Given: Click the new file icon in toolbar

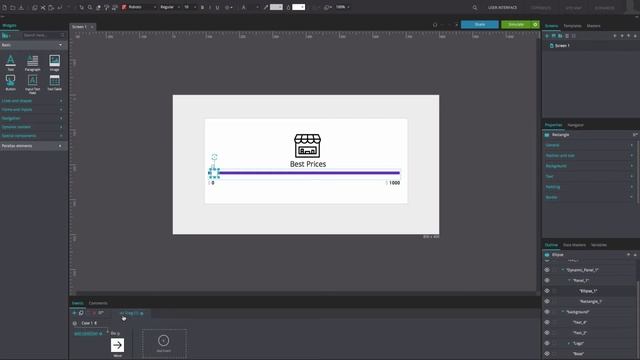Looking at the screenshot, I should (4, 7).
